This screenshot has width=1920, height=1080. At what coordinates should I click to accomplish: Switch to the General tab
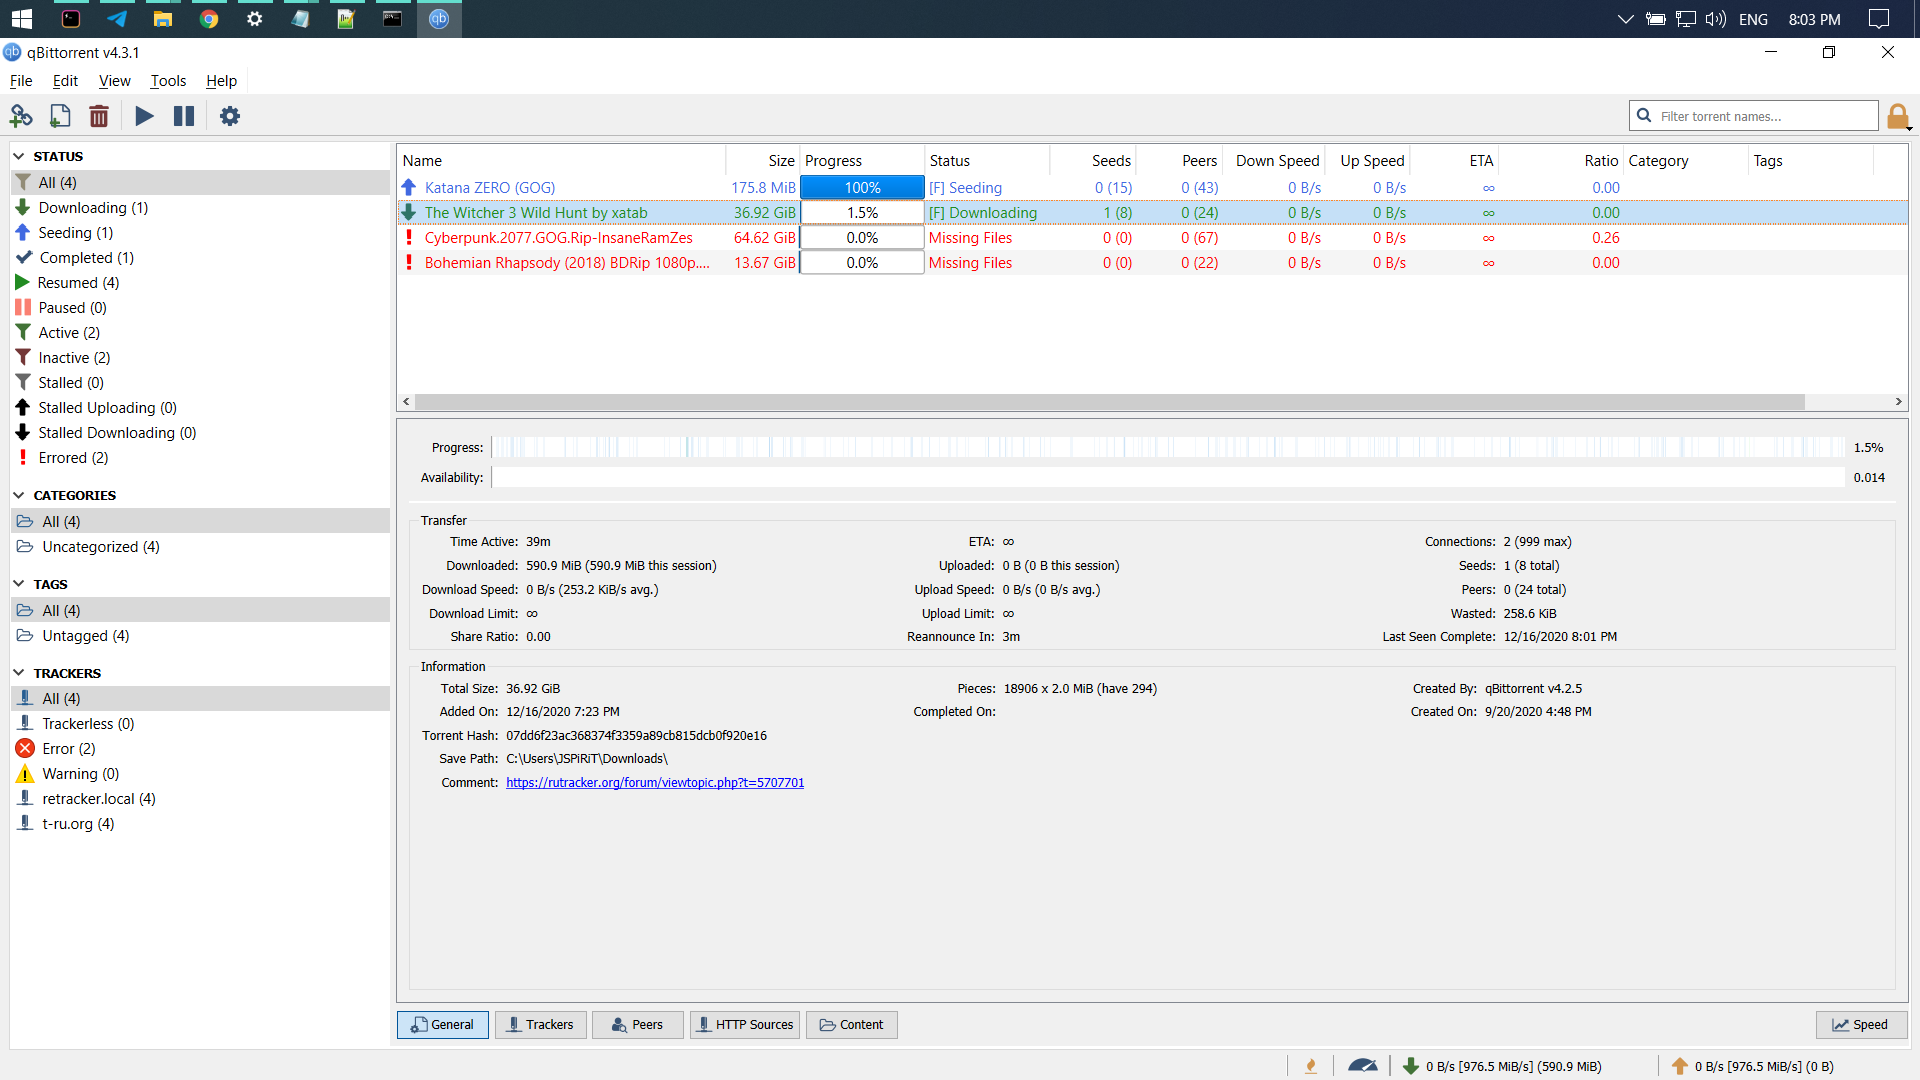tap(443, 1024)
